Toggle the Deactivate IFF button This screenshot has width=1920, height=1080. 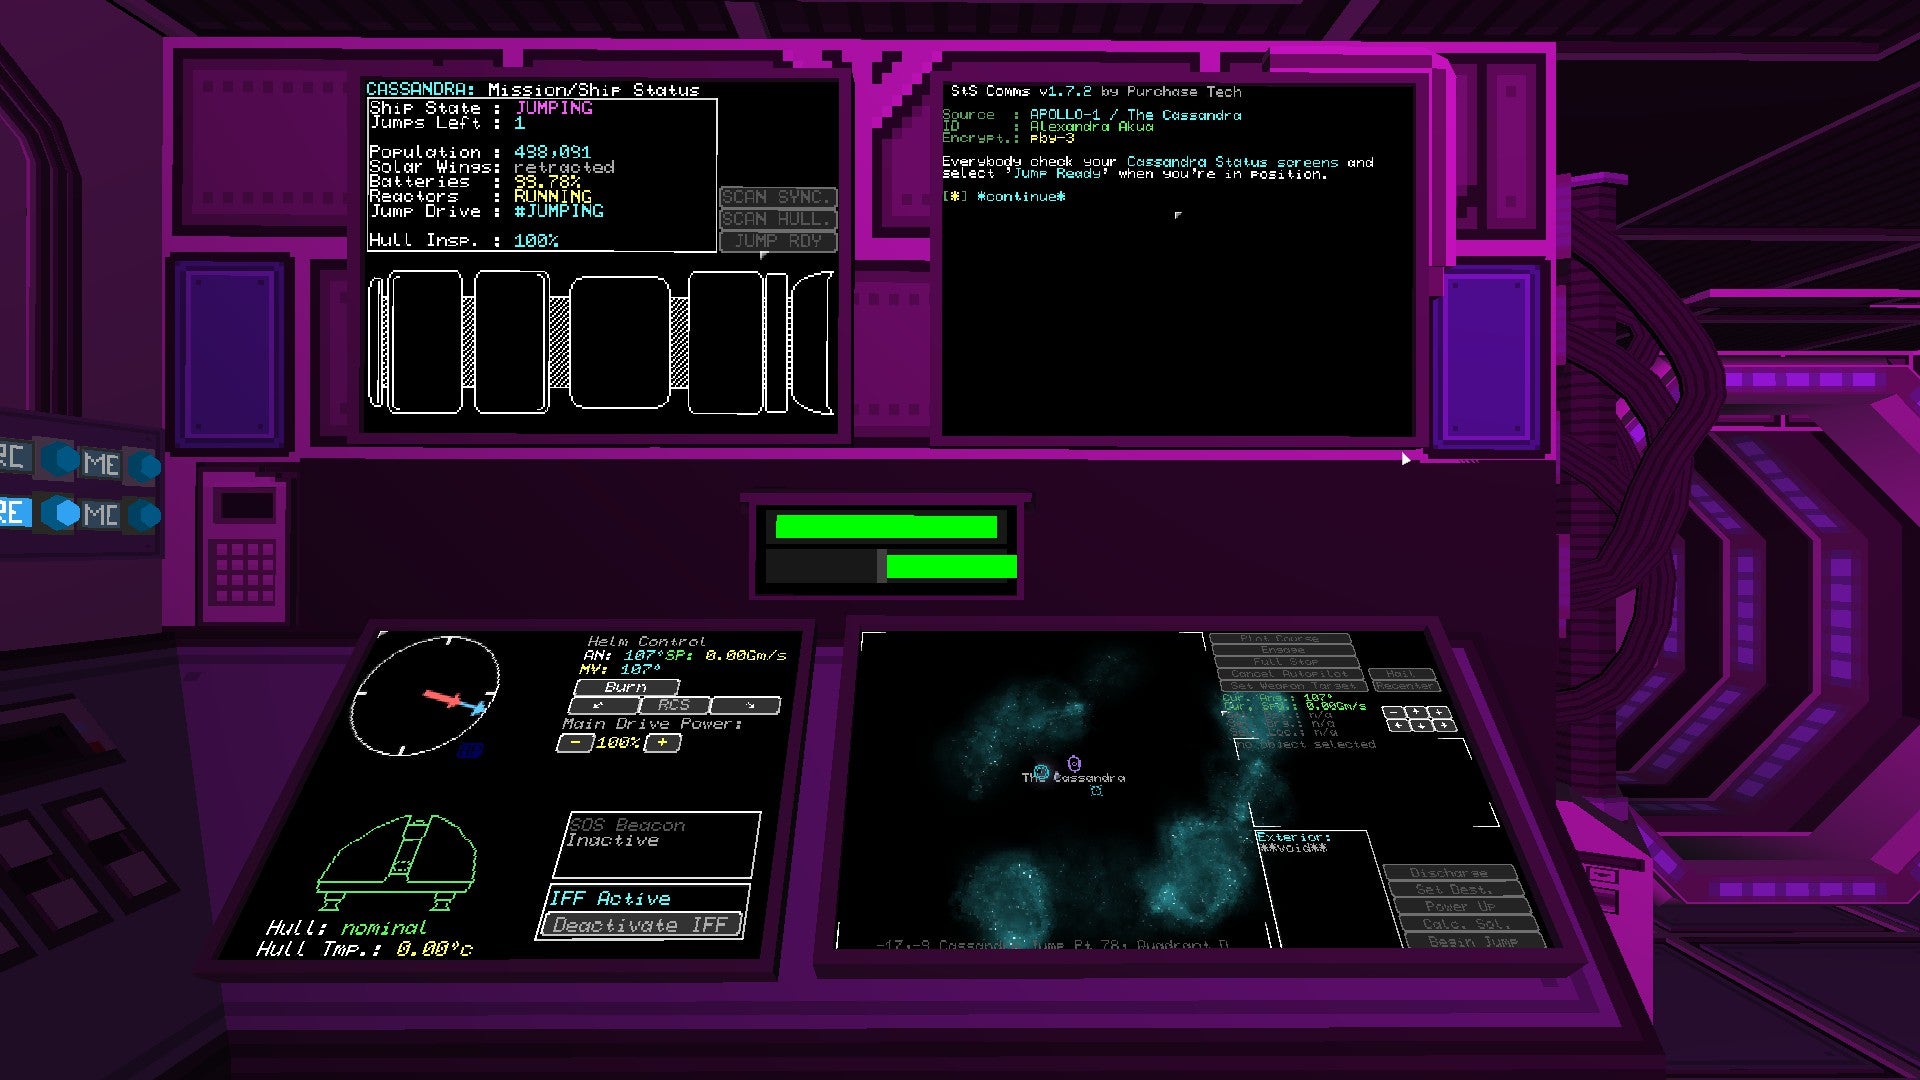coord(640,925)
